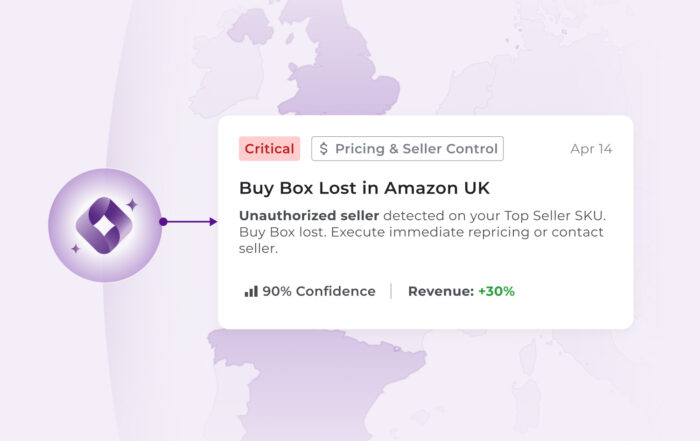Click the Revenue label
Image resolution: width=700 pixels, height=441 pixels.
coord(440,291)
